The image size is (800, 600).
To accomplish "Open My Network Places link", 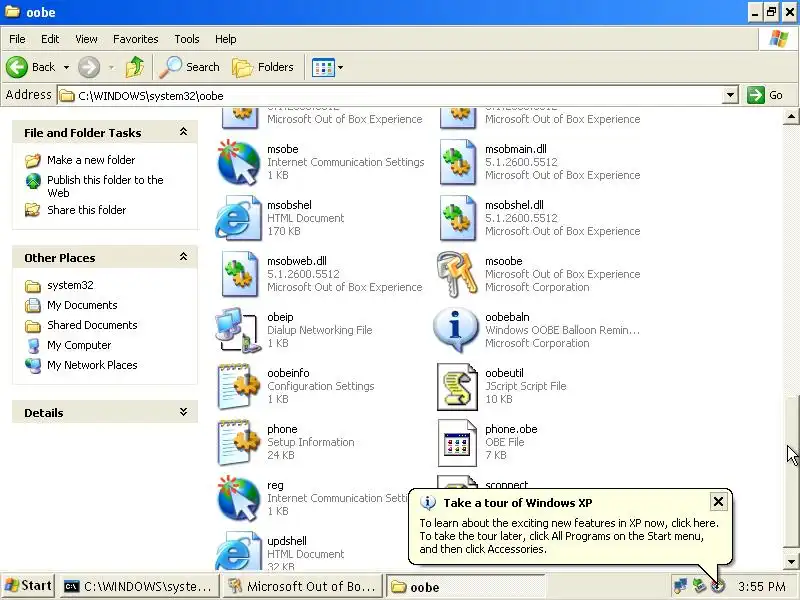I will (92, 365).
